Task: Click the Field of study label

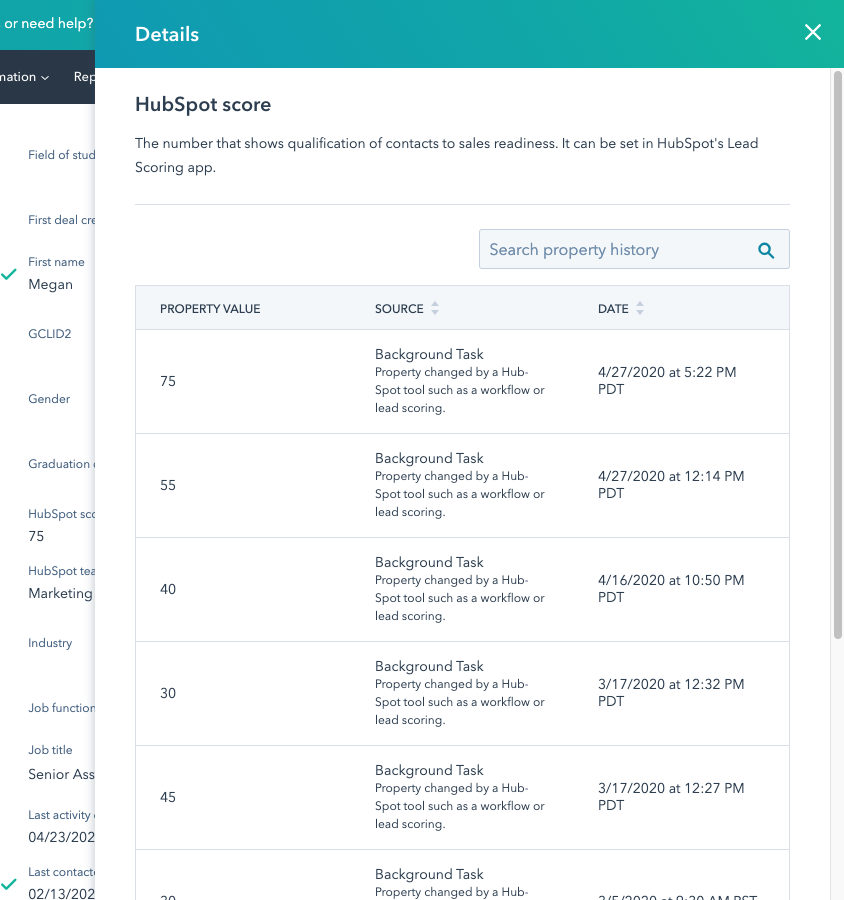Action: (61, 155)
